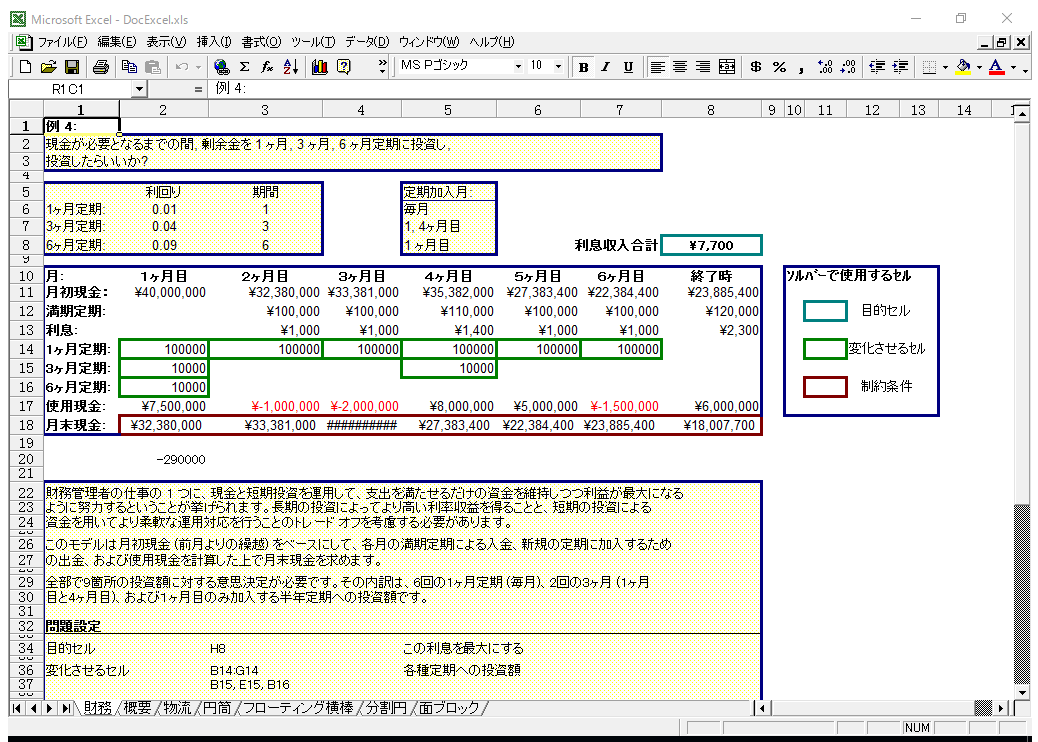This screenshot has height=742, width=1038.
Task: Apply Currency Style format icon
Action: tap(756, 67)
